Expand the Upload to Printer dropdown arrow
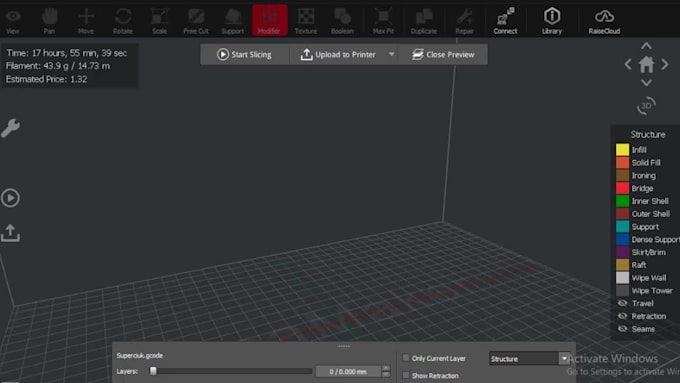The image size is (680, 383). [x=391, y=55]
